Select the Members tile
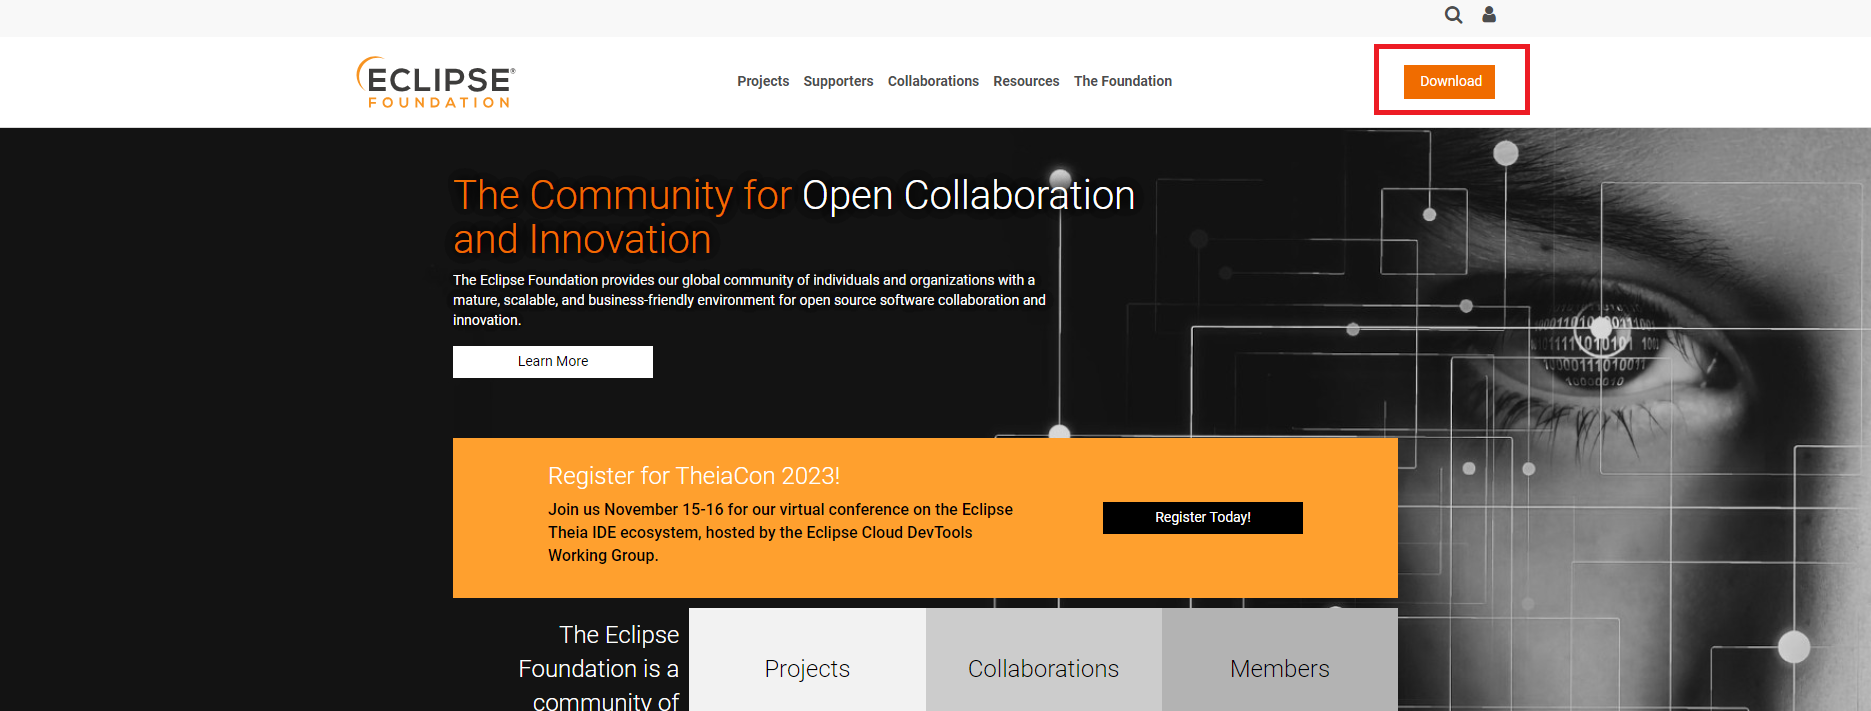Image resolution: width=1871 pixels, height=711 pixels. [x=1280, y=660]
